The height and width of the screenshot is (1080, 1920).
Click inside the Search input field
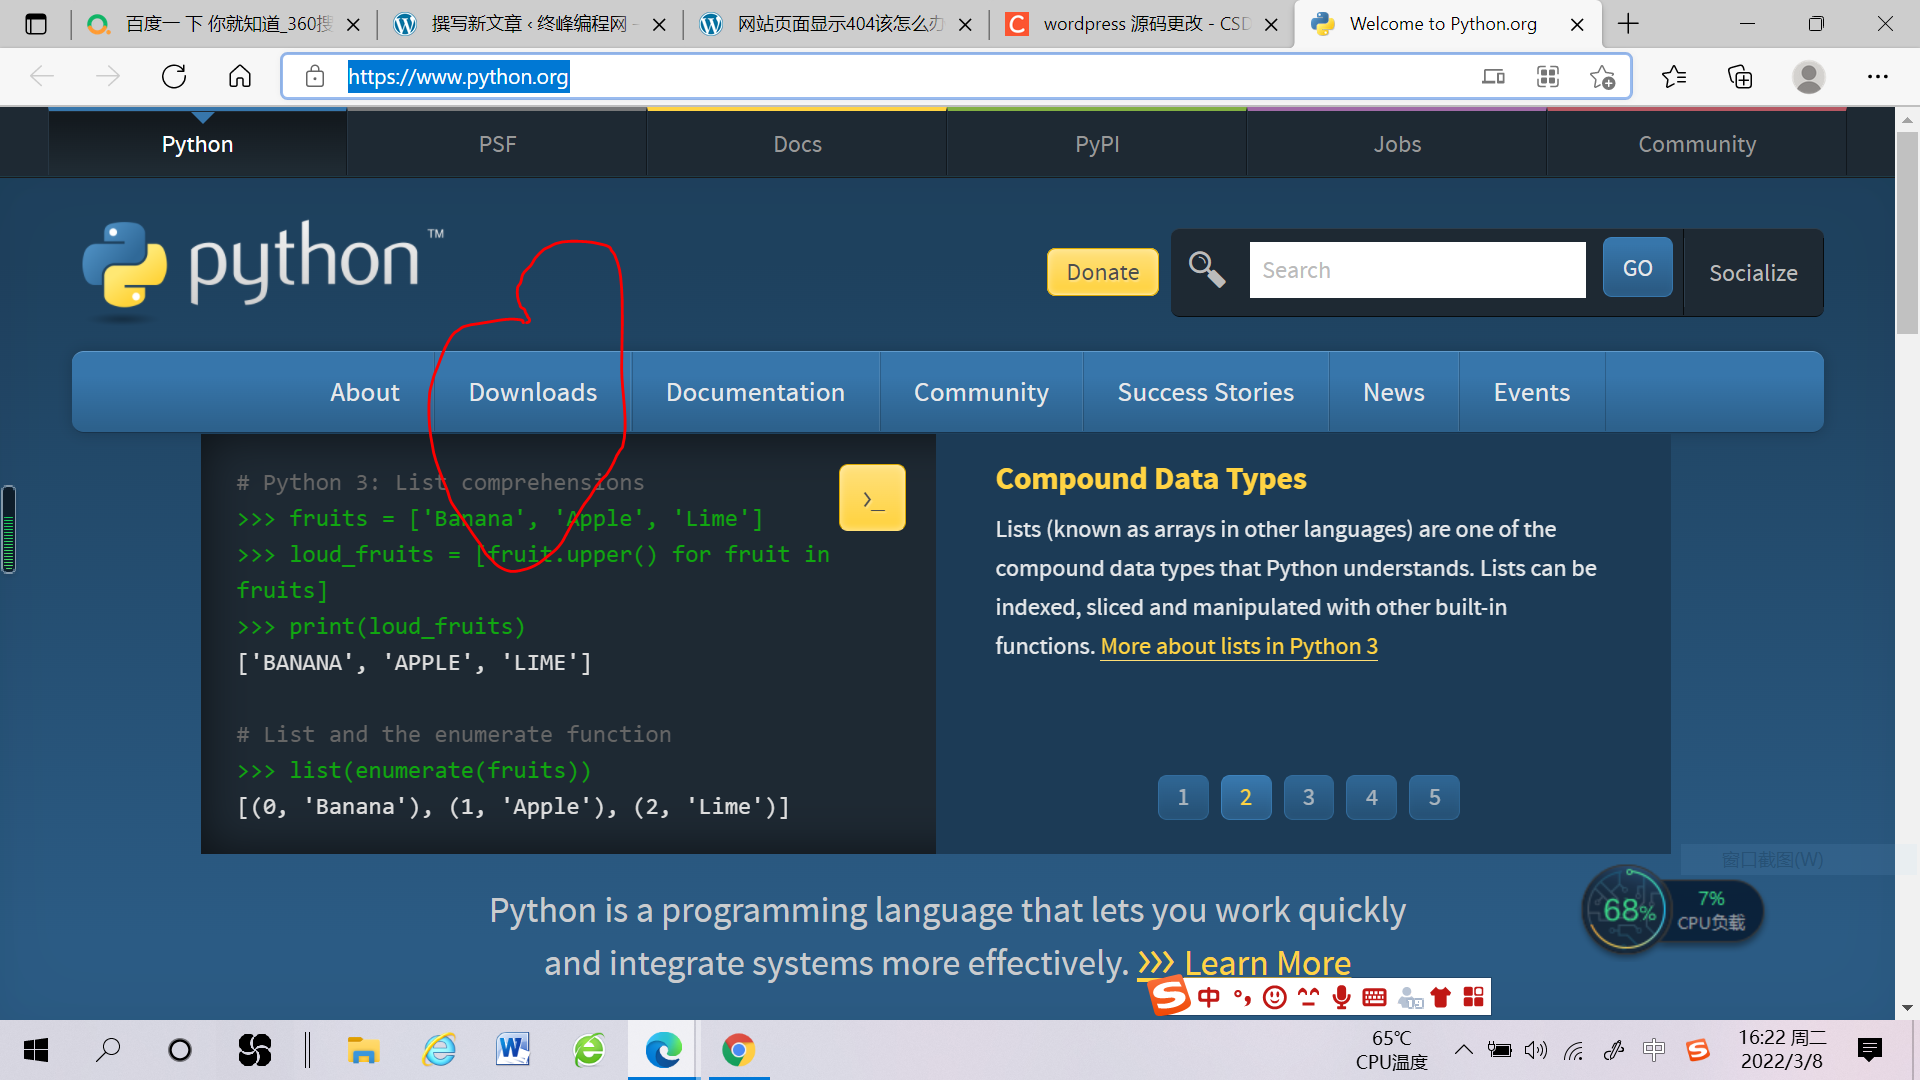pyautogui.click(x=1416, y=270)
